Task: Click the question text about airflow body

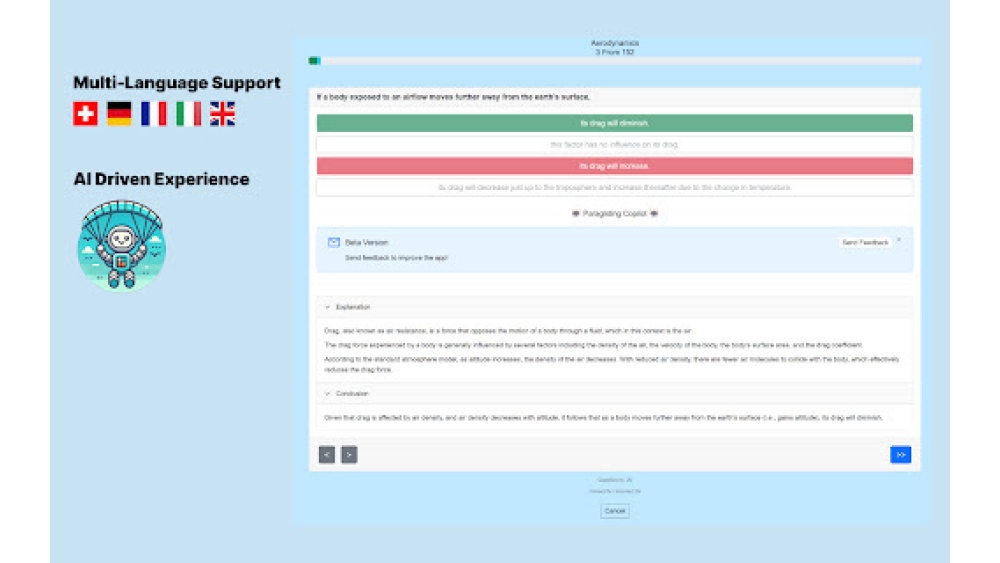Action: (453, 97)
